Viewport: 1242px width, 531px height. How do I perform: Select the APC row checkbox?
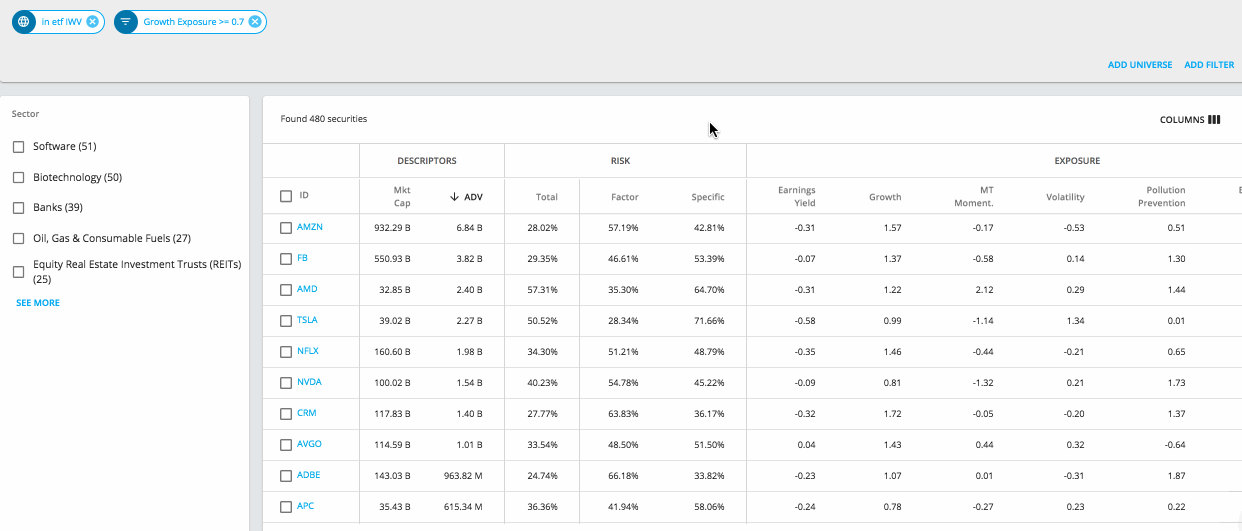[x=286, y=507]
